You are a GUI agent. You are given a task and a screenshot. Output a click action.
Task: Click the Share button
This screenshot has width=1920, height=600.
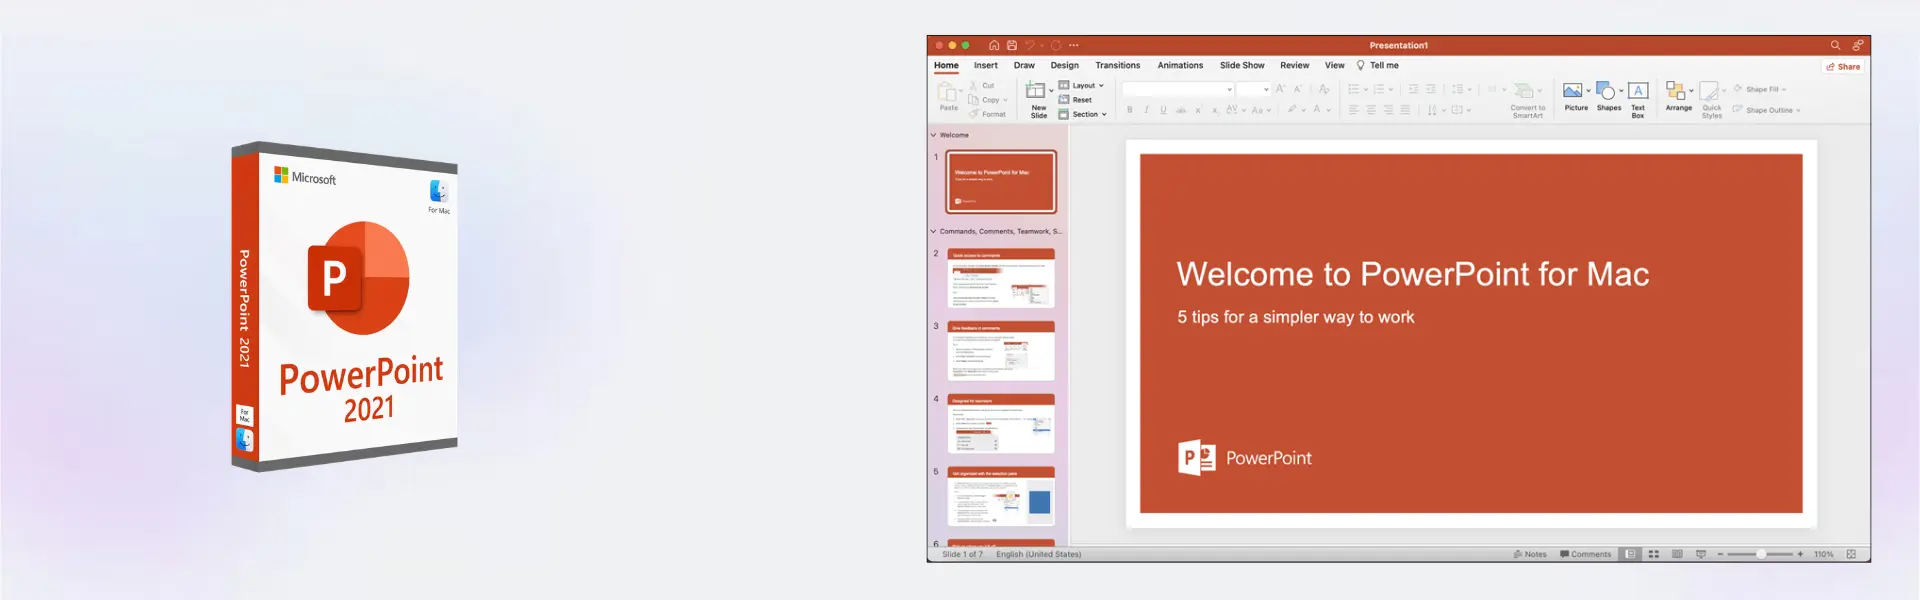click(1843, 67)
